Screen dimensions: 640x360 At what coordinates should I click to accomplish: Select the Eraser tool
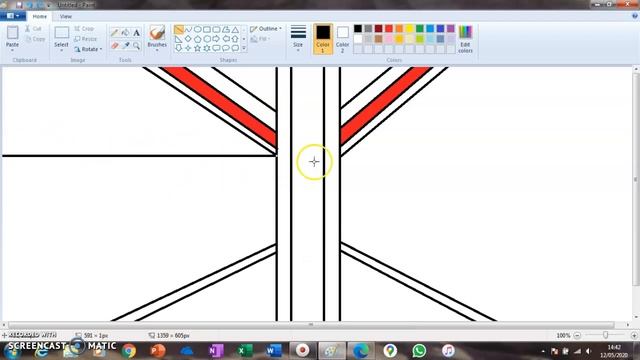[x=115, y=45]
